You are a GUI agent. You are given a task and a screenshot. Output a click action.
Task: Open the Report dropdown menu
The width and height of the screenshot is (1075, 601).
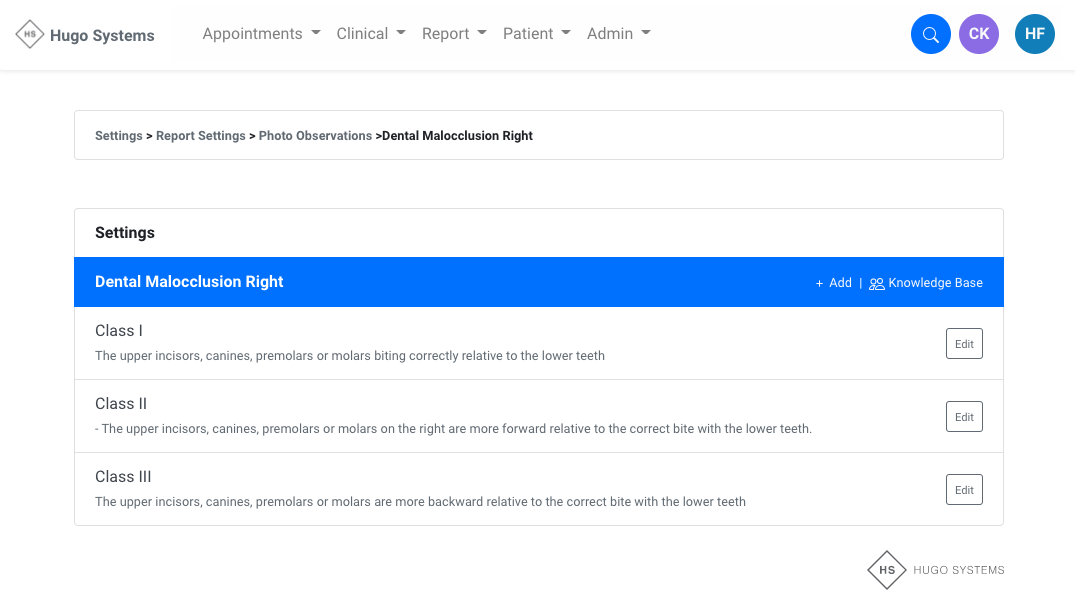point(454,34)
